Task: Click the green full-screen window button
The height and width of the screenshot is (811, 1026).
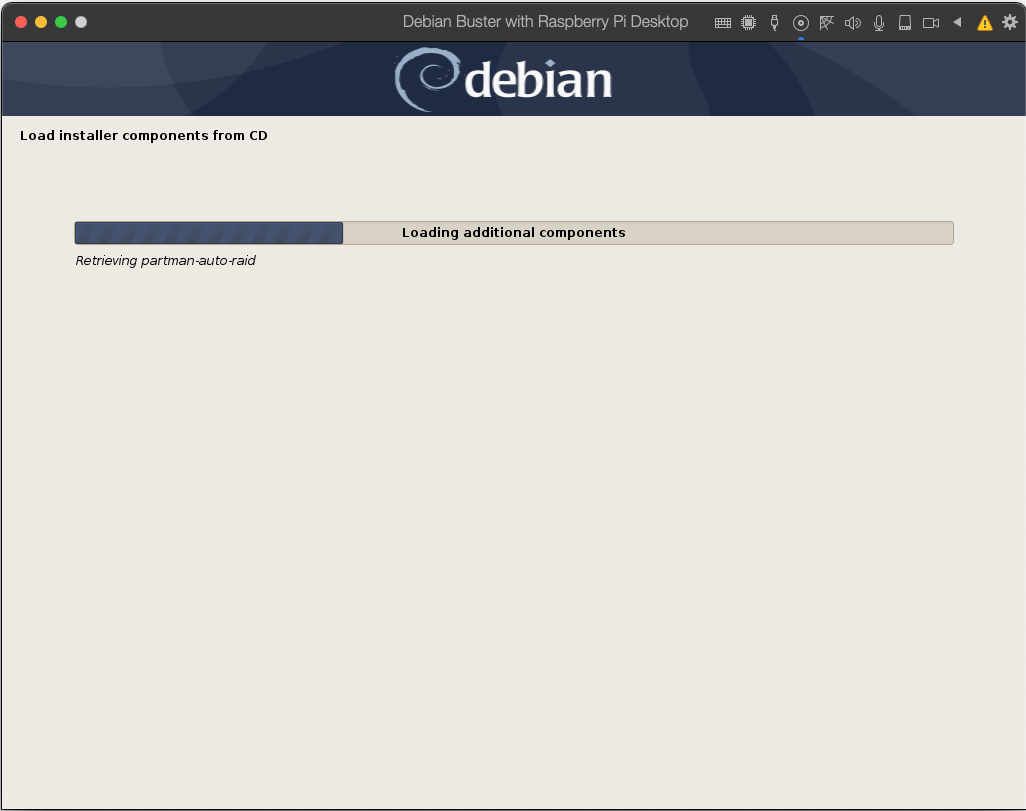Action: [61, 22]
